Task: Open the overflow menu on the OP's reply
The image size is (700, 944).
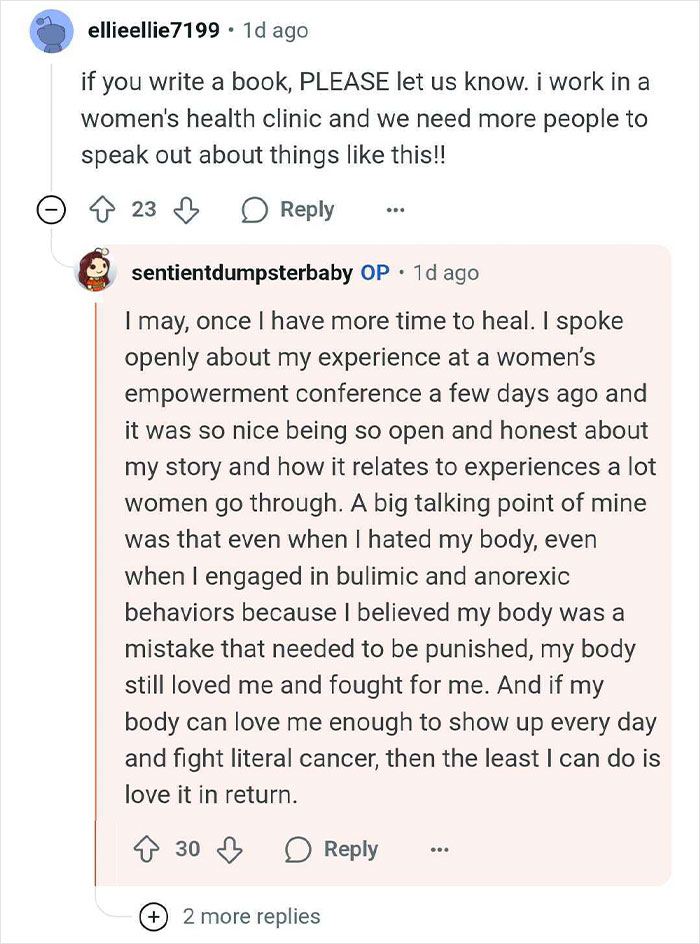Action: pyautogui.click(x=440, y=849)
